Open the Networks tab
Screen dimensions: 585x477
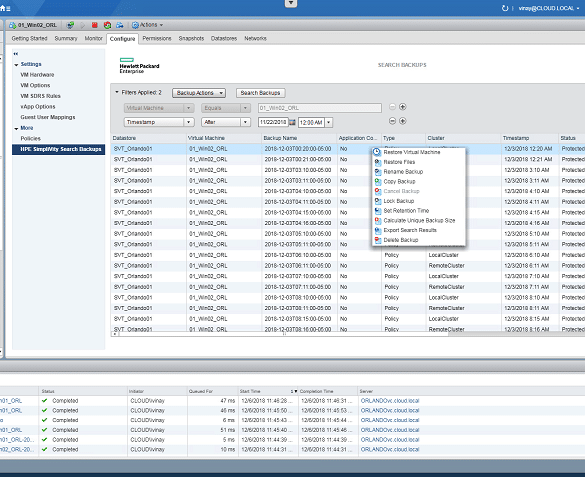point(255,38)
